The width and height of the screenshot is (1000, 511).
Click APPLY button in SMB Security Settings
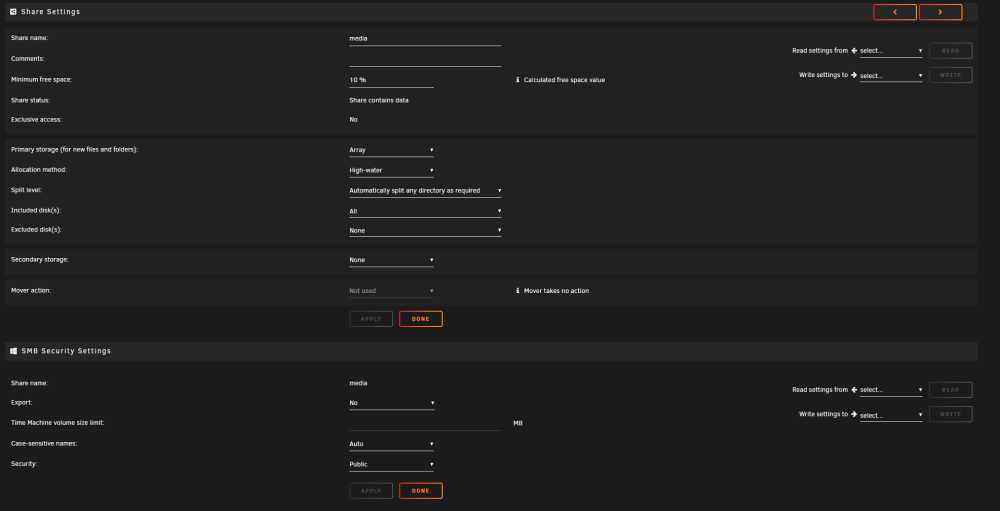click(371, 491)
